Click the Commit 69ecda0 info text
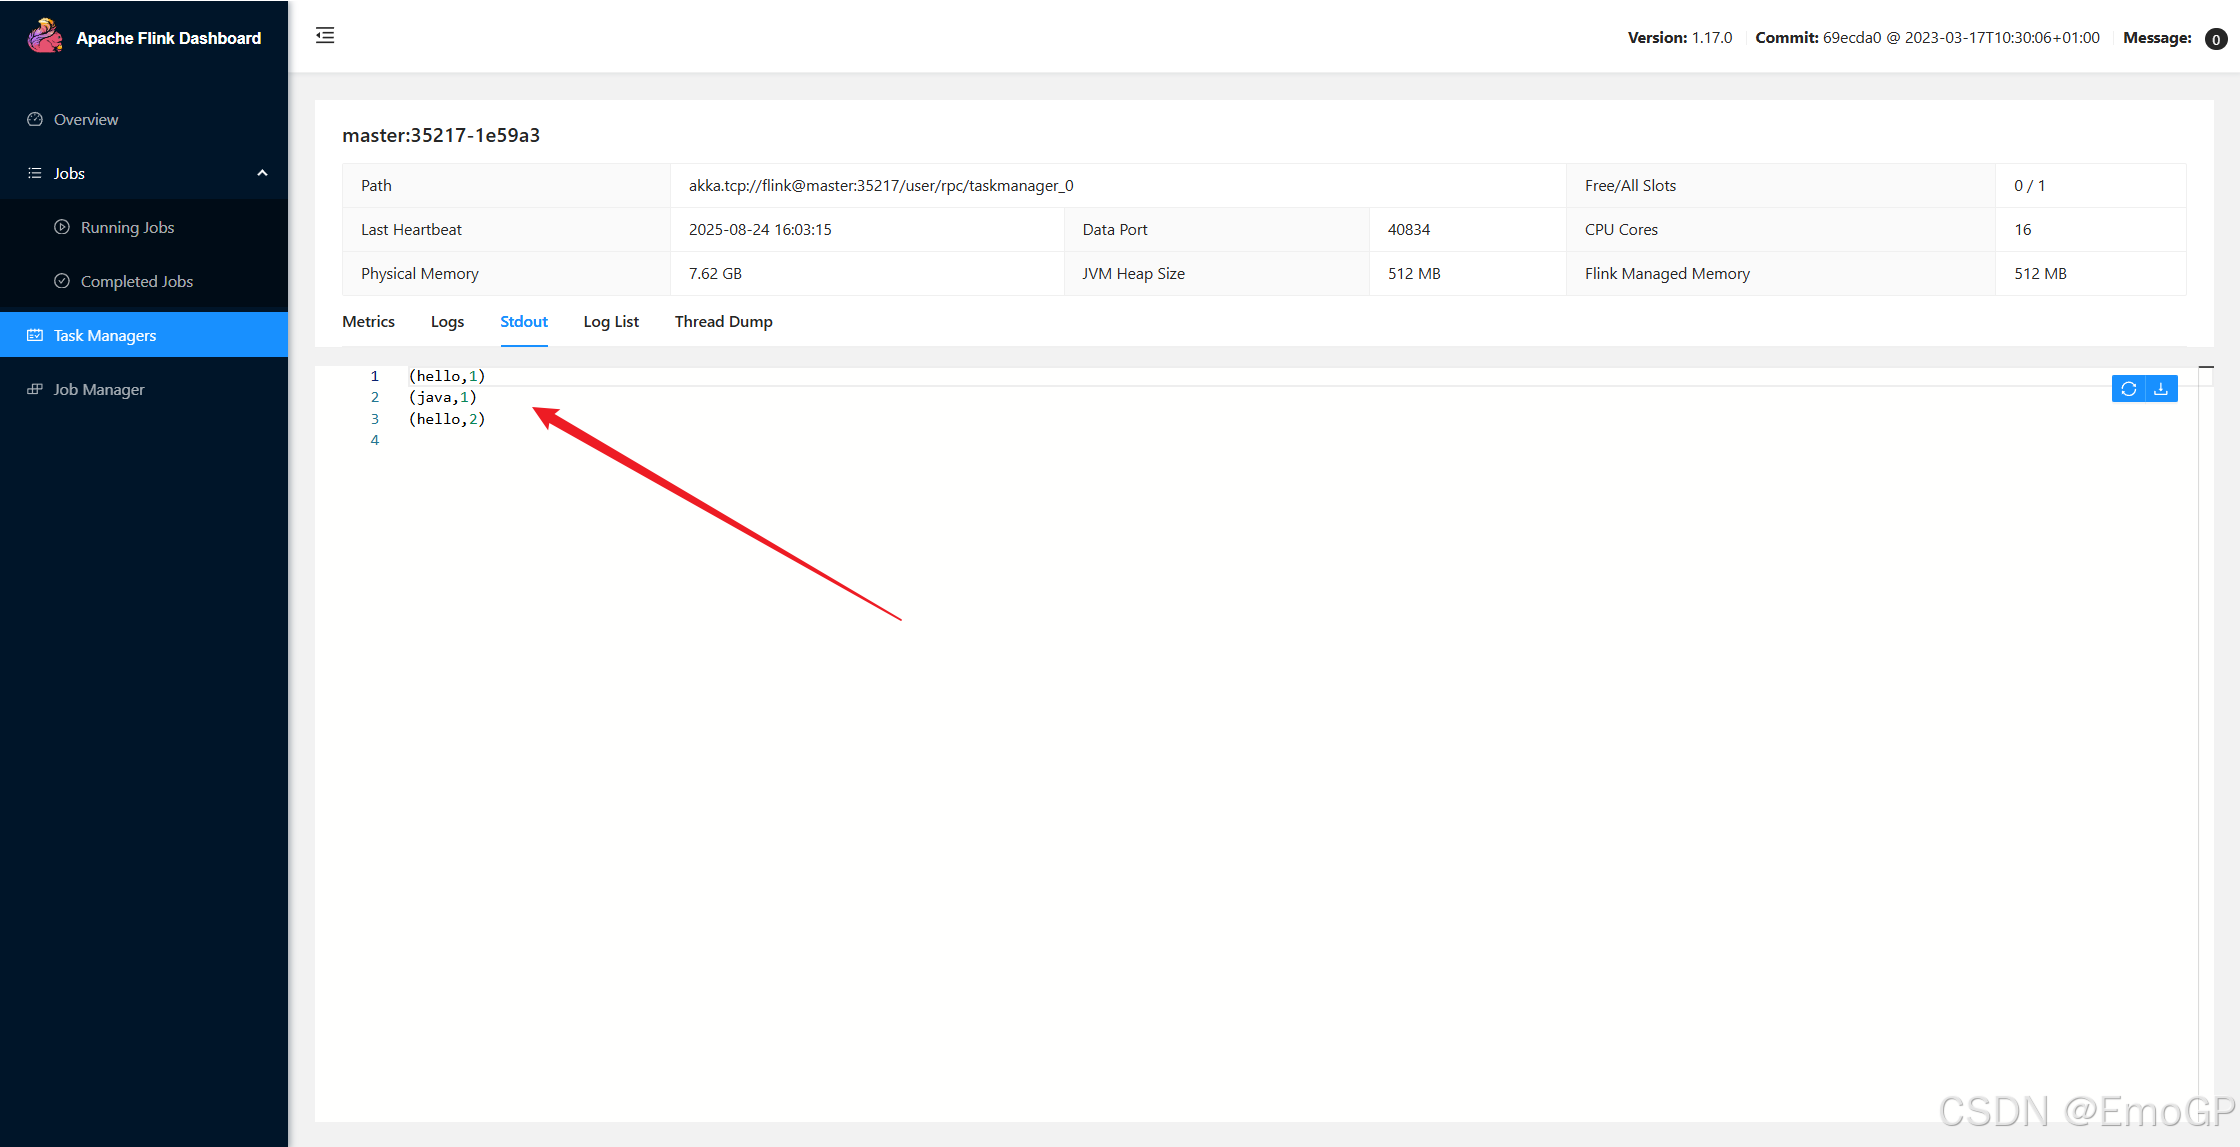Viewport: 2240px width, 1147px height. [x=1927, y=37]
